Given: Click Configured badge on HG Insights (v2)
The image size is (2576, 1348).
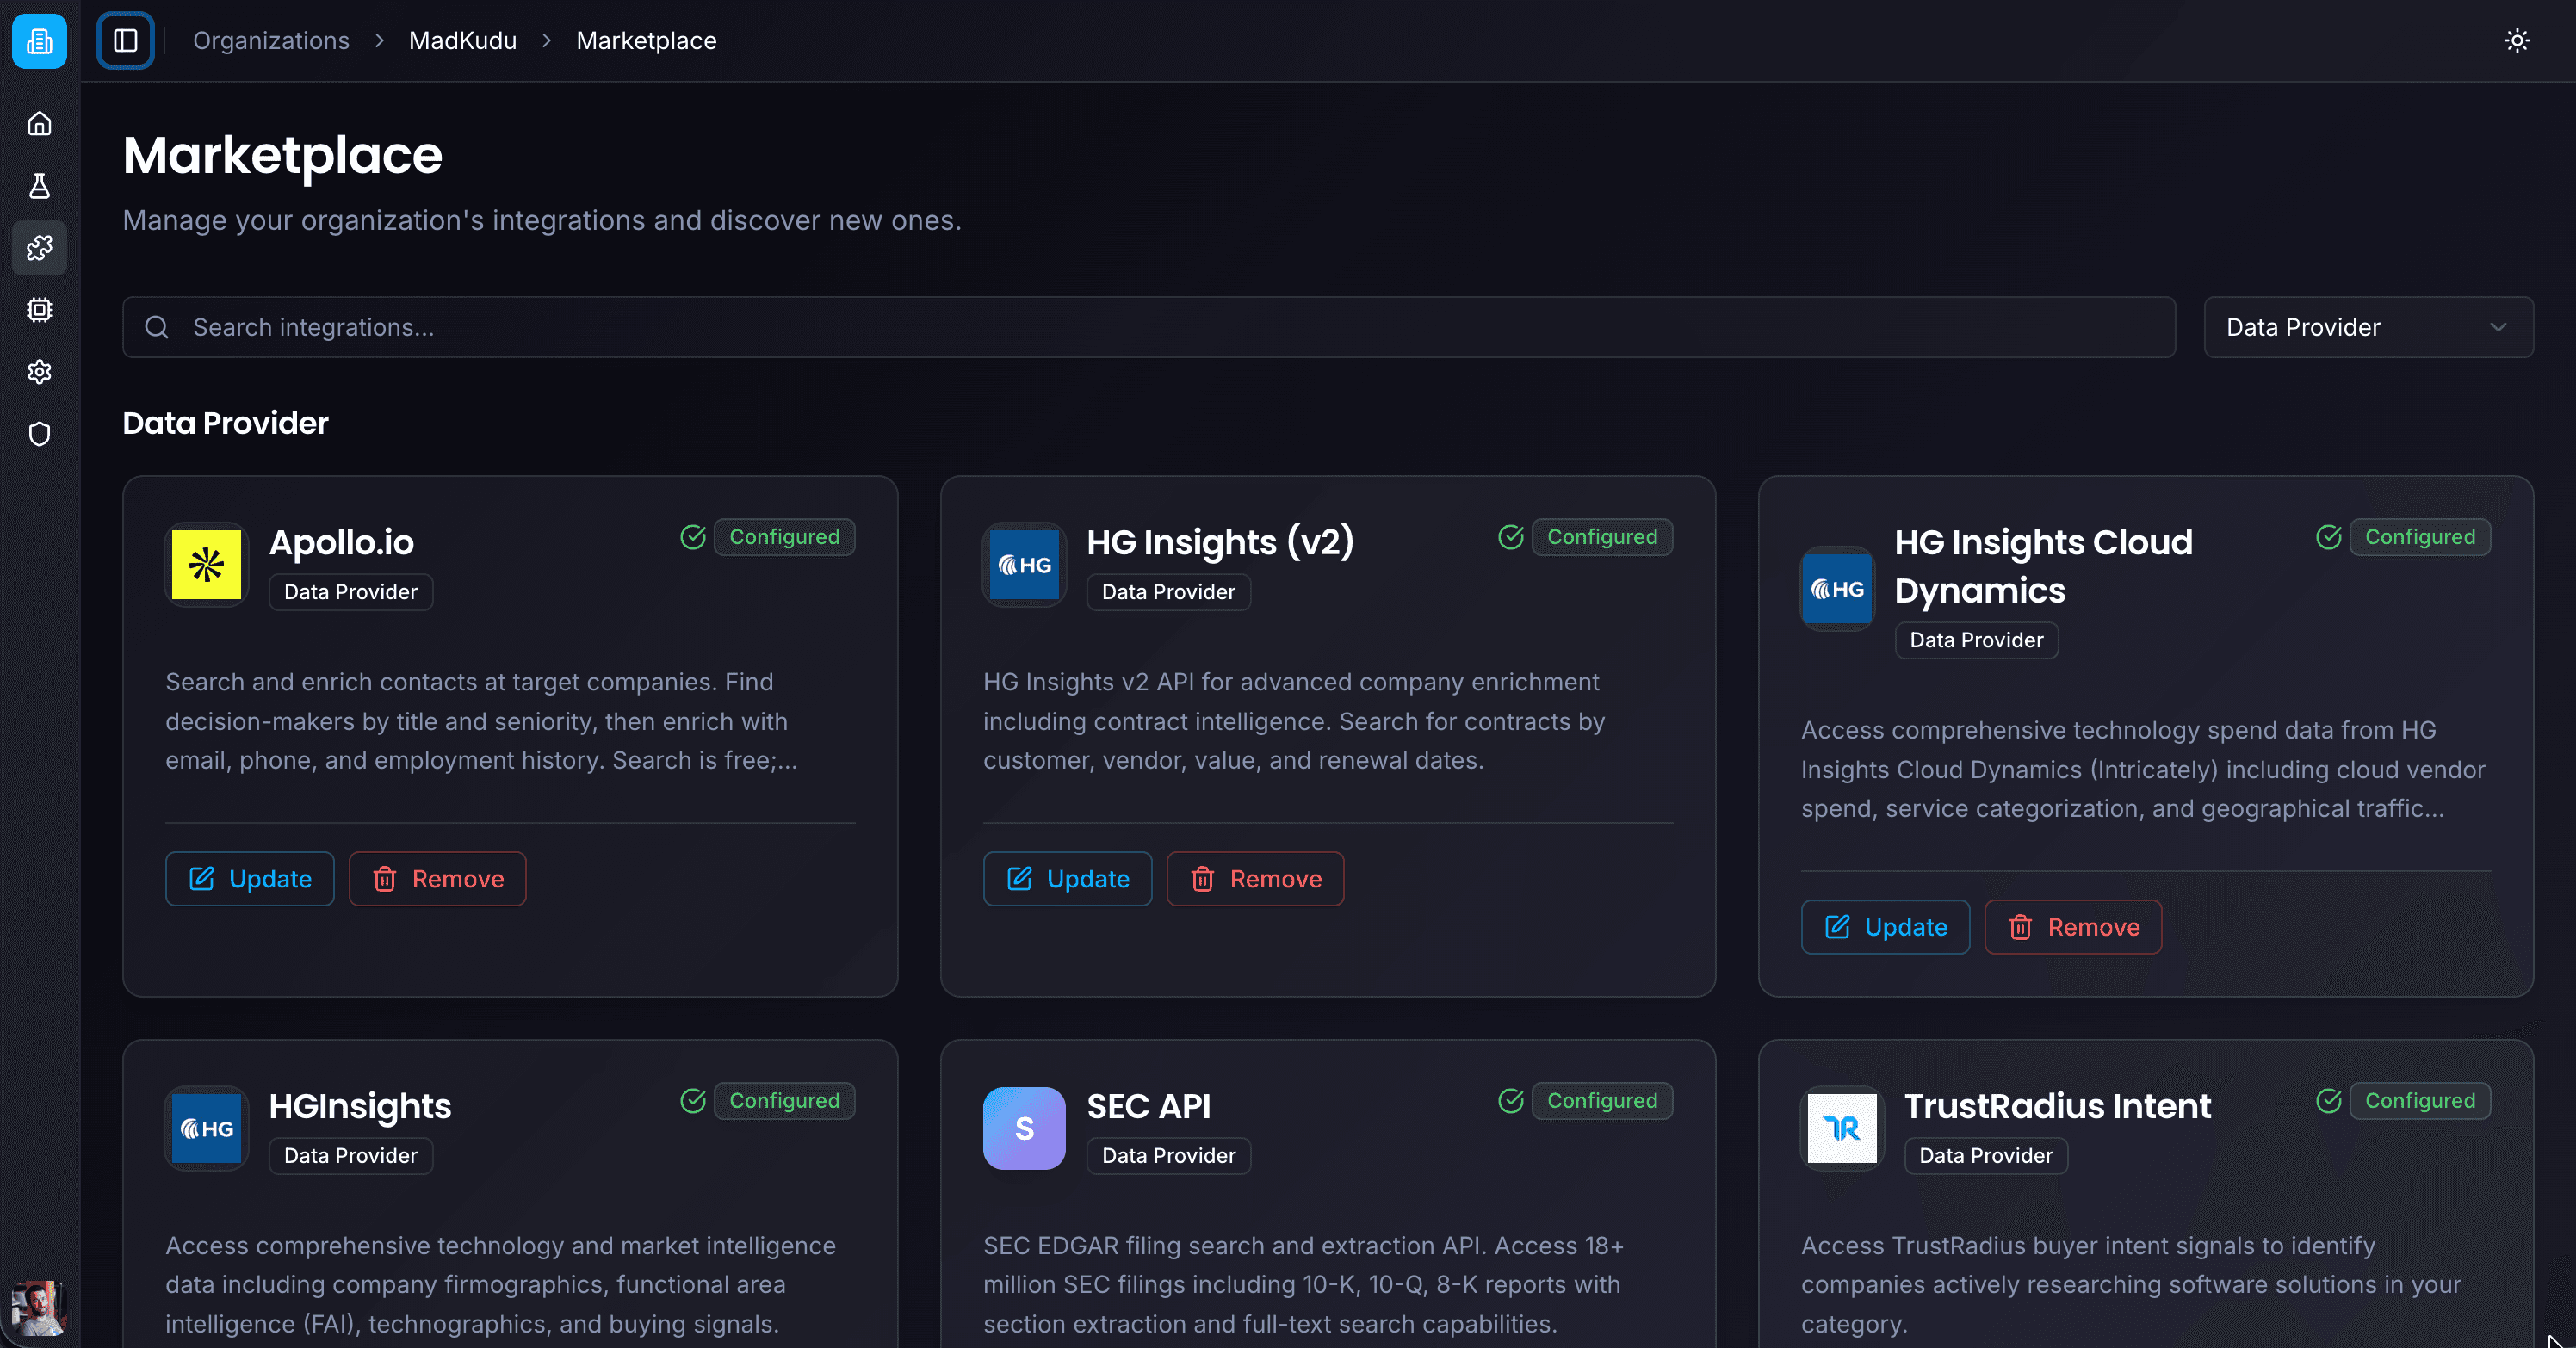Looking at the screenshot, I should 1602,537.
